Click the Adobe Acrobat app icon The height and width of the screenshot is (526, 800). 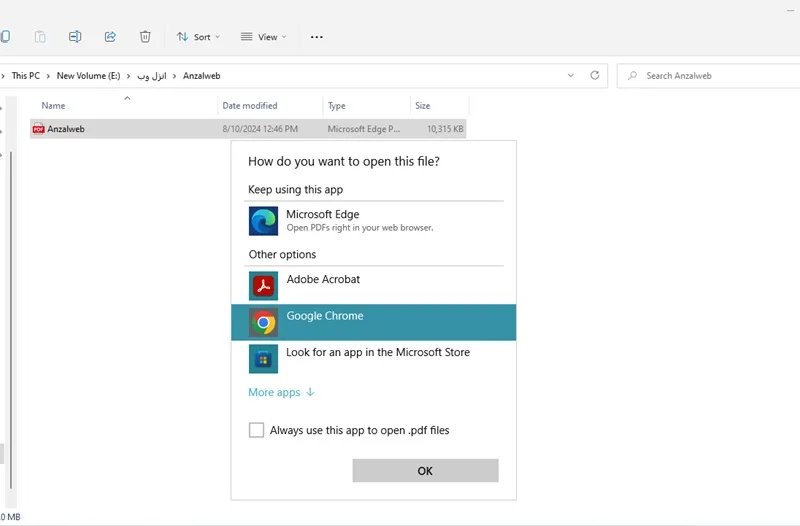coord(263,286)
